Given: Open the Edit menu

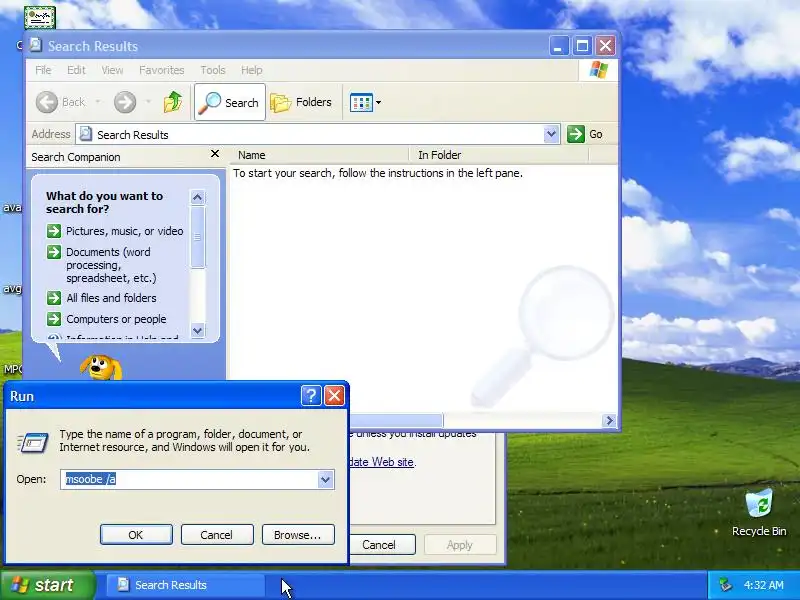Looking at the screenshot, I should coord(77,70).
